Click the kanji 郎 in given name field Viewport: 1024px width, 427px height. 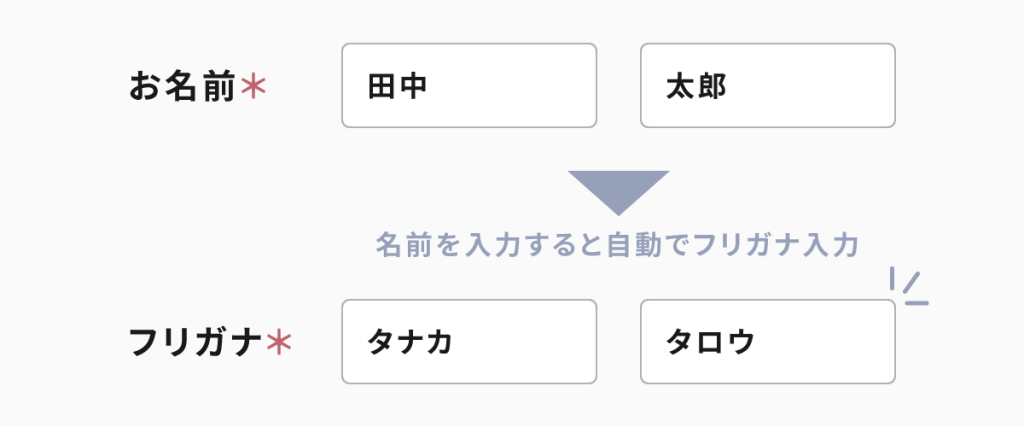tap(712, 87)
